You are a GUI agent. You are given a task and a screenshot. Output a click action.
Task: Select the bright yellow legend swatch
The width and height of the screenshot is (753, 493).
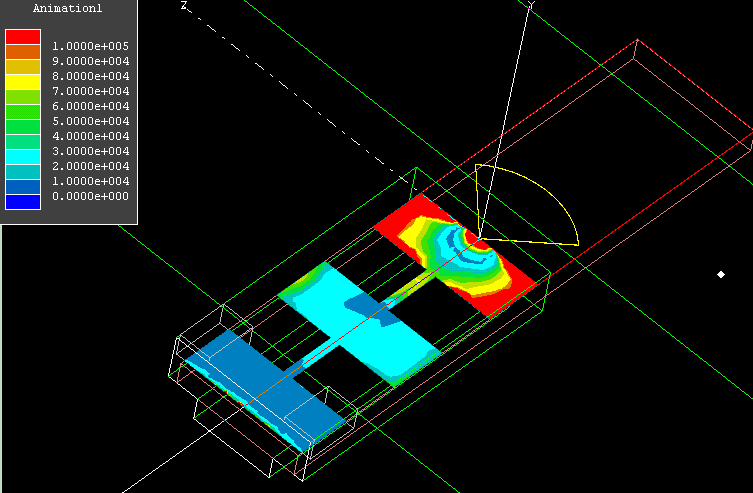tap(23, 82)
